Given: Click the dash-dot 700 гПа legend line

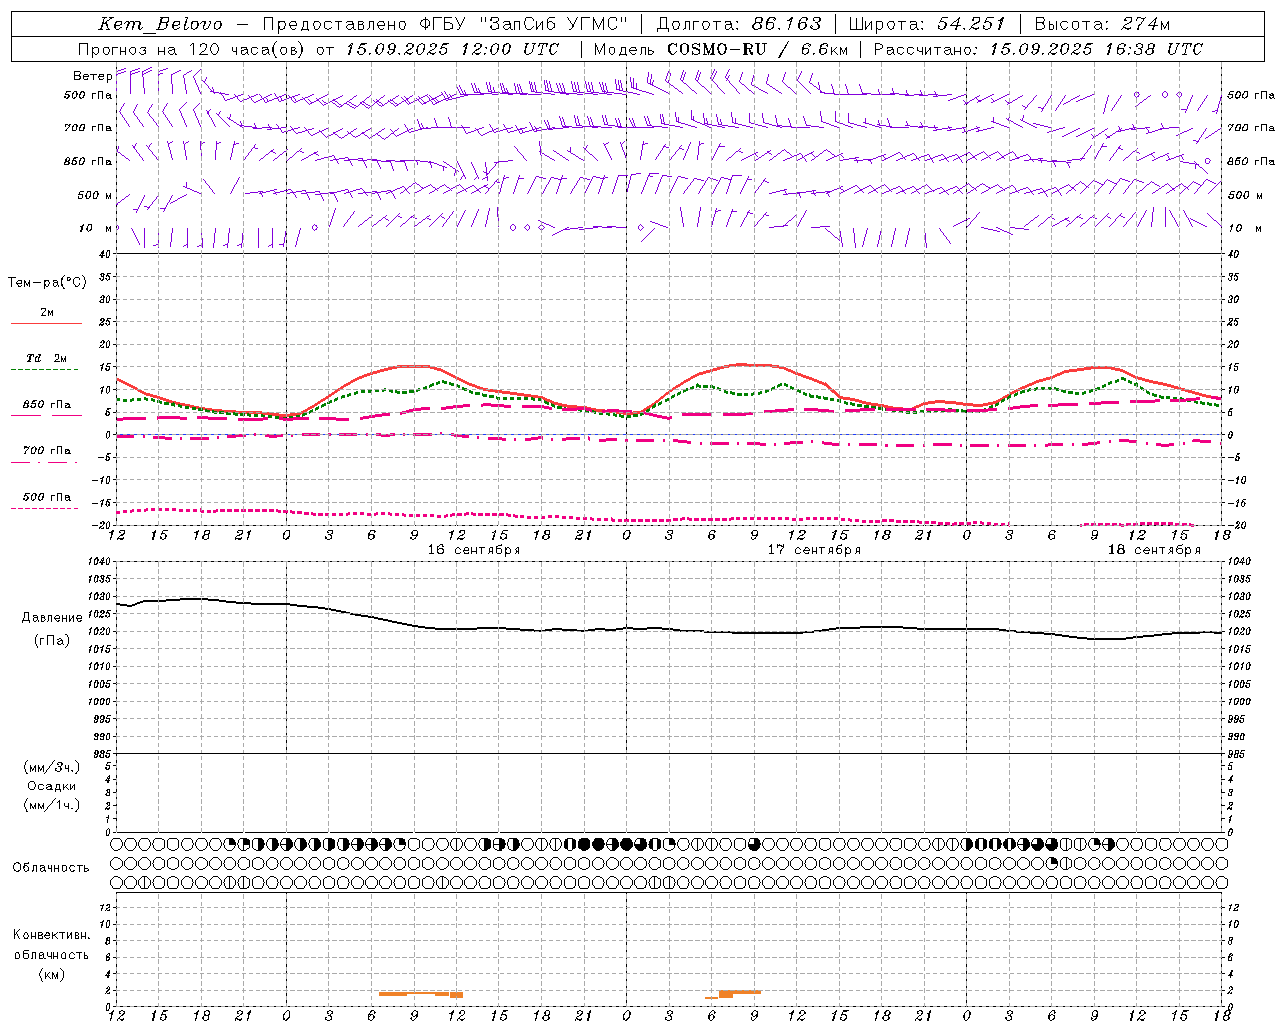Looking at the screenshot, I should [x=44, y=462].
